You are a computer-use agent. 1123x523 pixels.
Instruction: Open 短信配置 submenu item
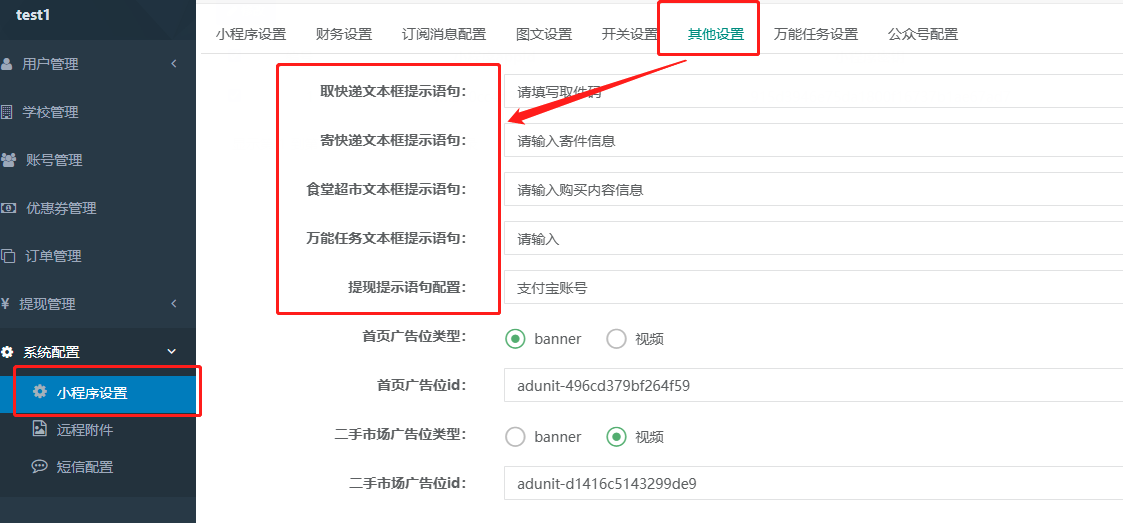[85, 467]
